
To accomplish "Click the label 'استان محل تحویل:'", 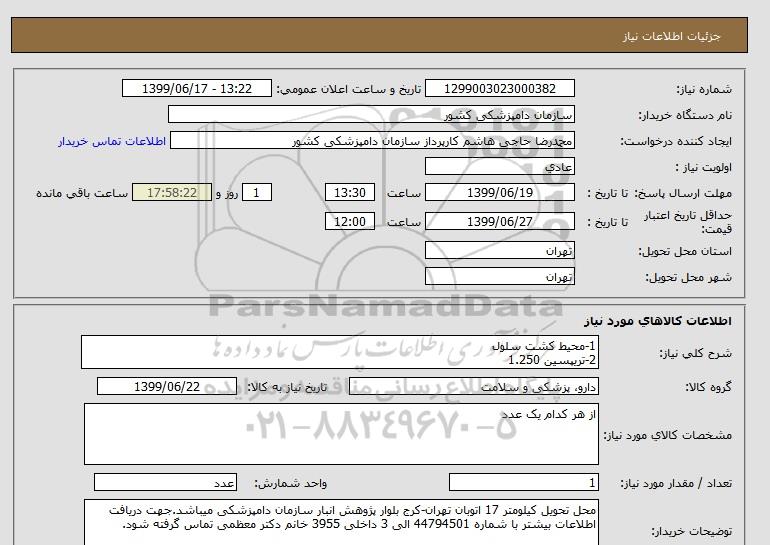I will [x=685, y=251].
